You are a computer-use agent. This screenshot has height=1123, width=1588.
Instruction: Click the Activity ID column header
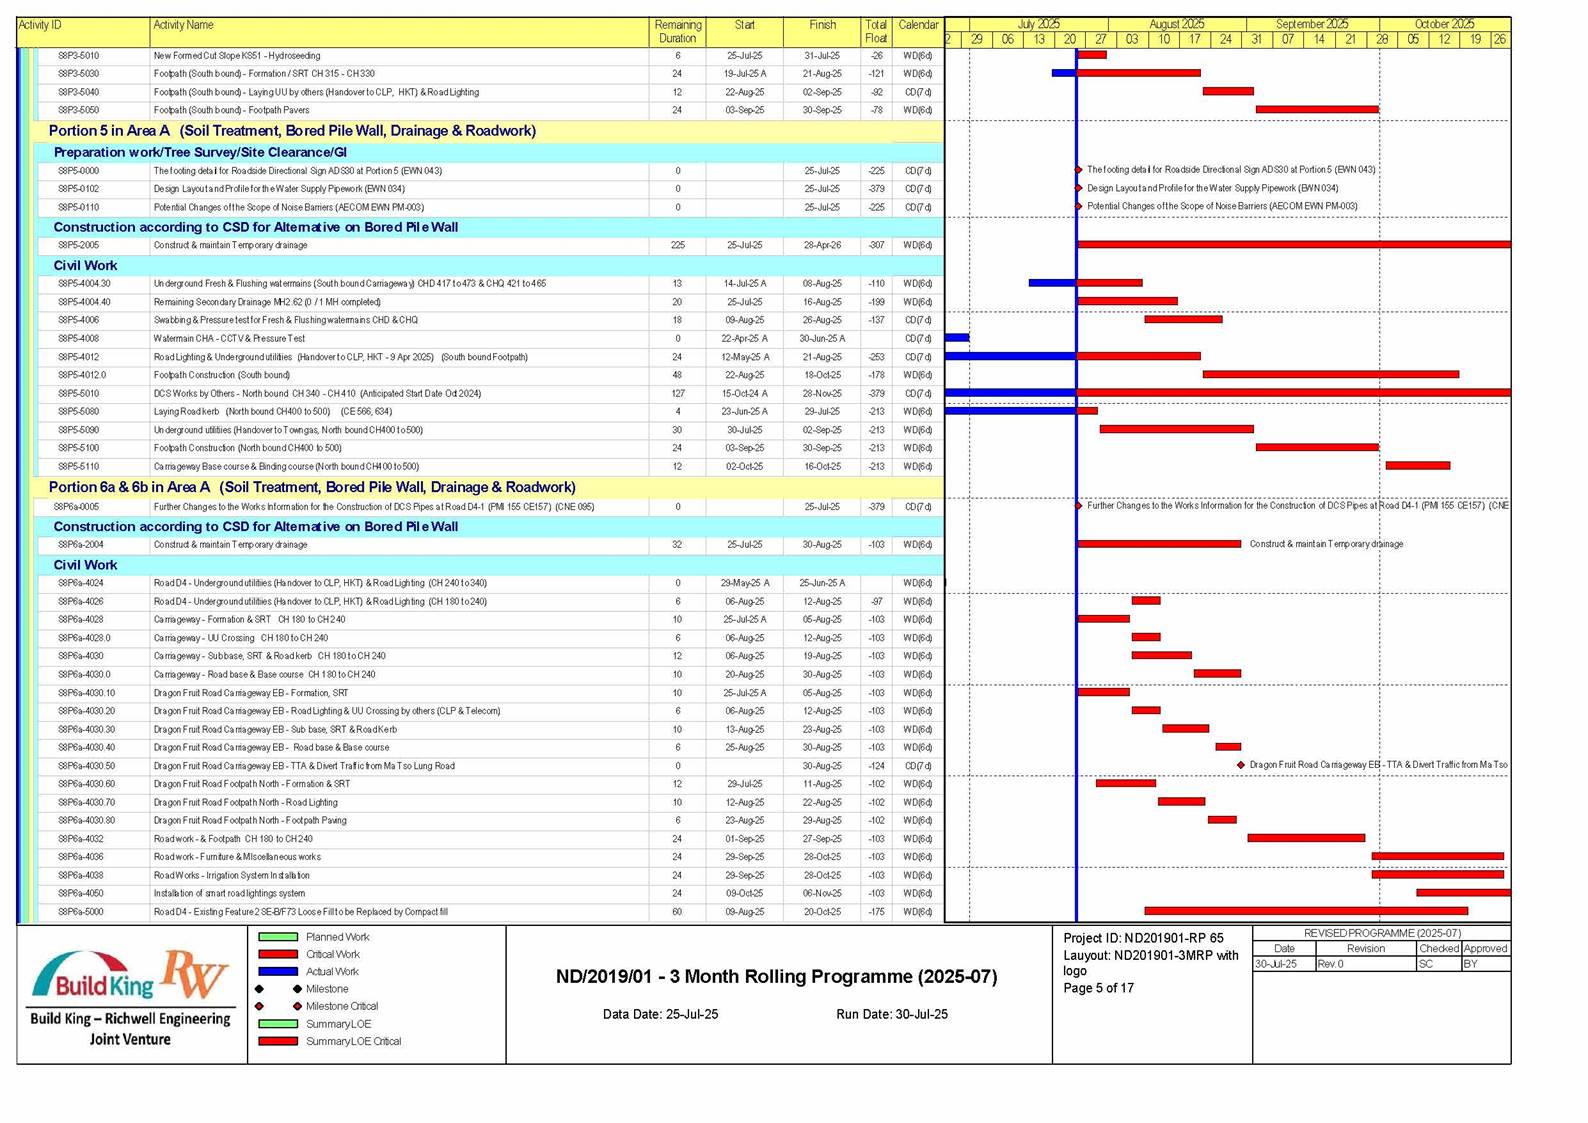pos(40,25)
